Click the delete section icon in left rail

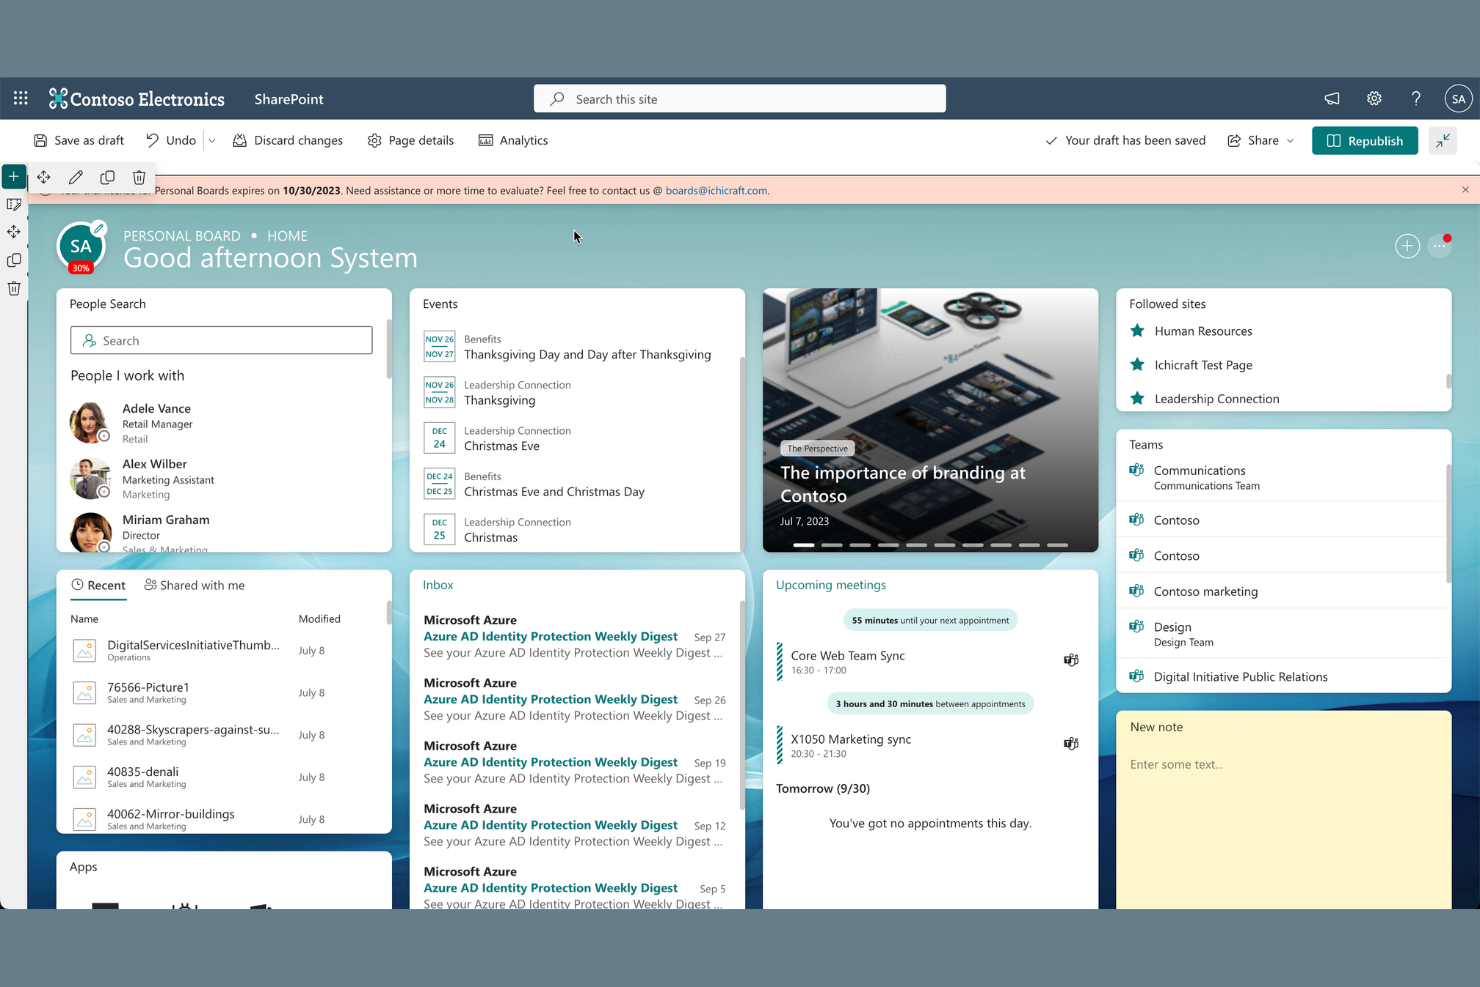click(x=14, y=288)
